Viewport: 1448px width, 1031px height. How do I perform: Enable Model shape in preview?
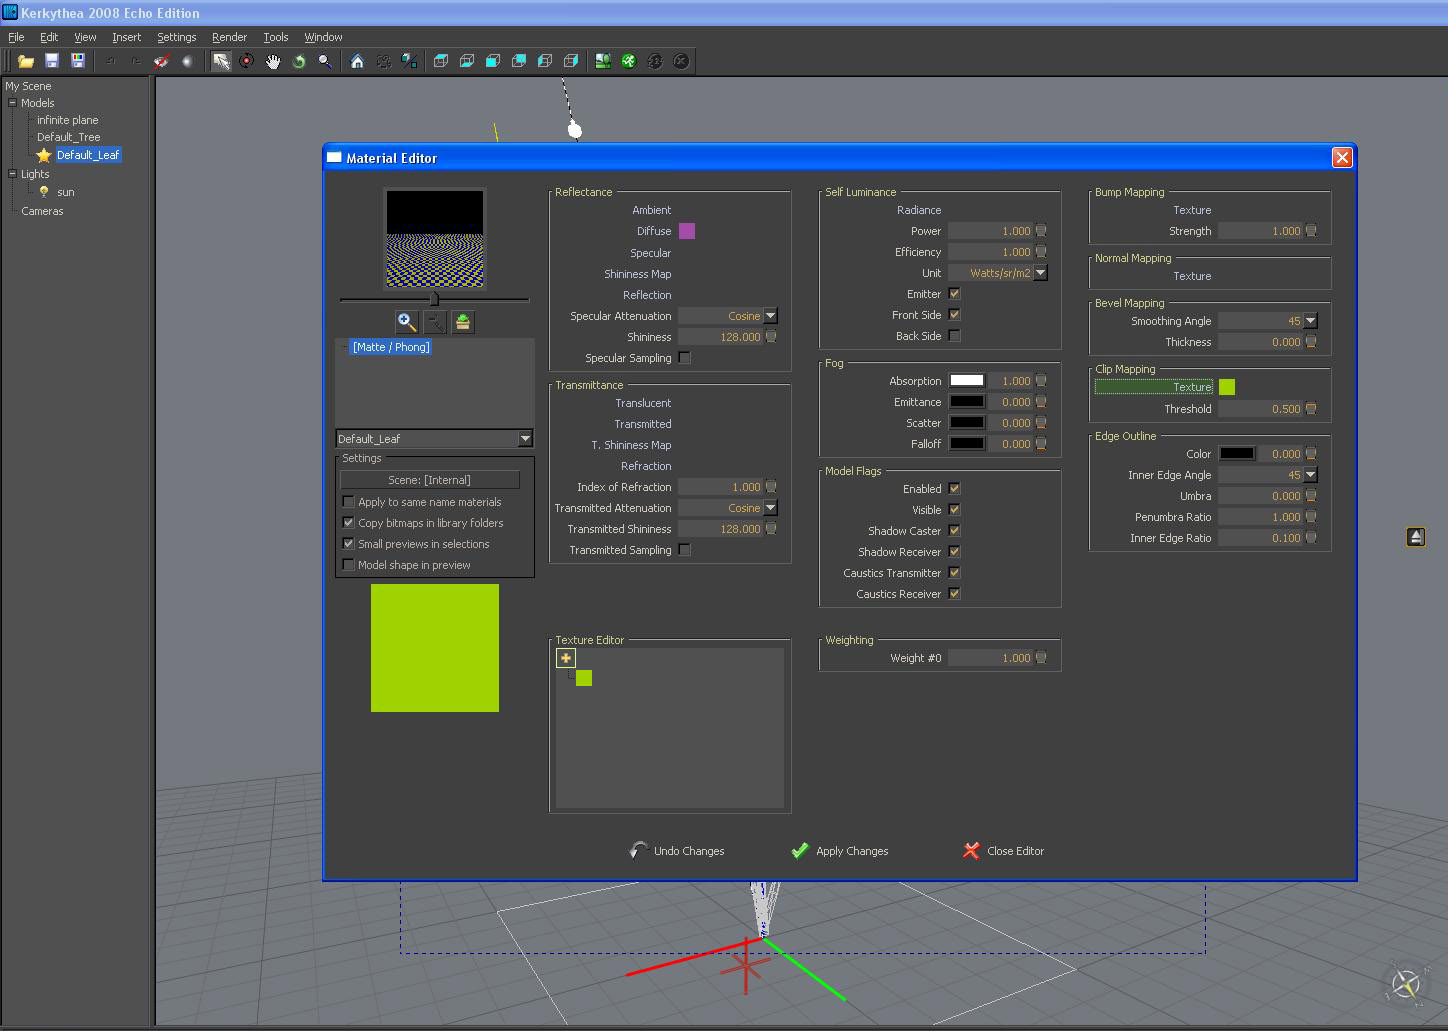[x=349, y=565]
